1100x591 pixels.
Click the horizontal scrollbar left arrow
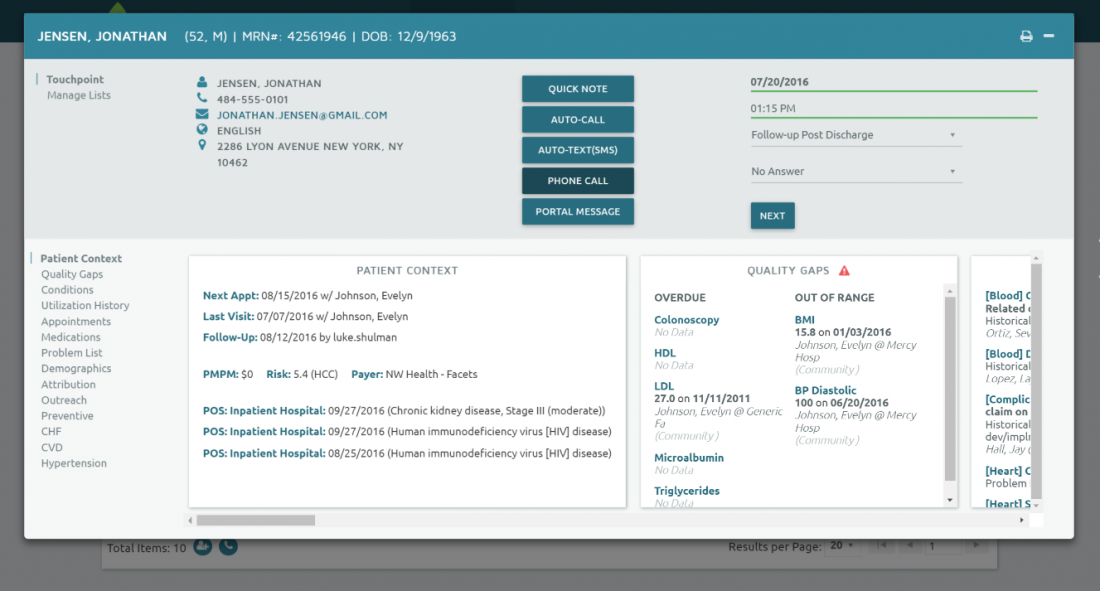pyautogui.click(x=190, y=520)
